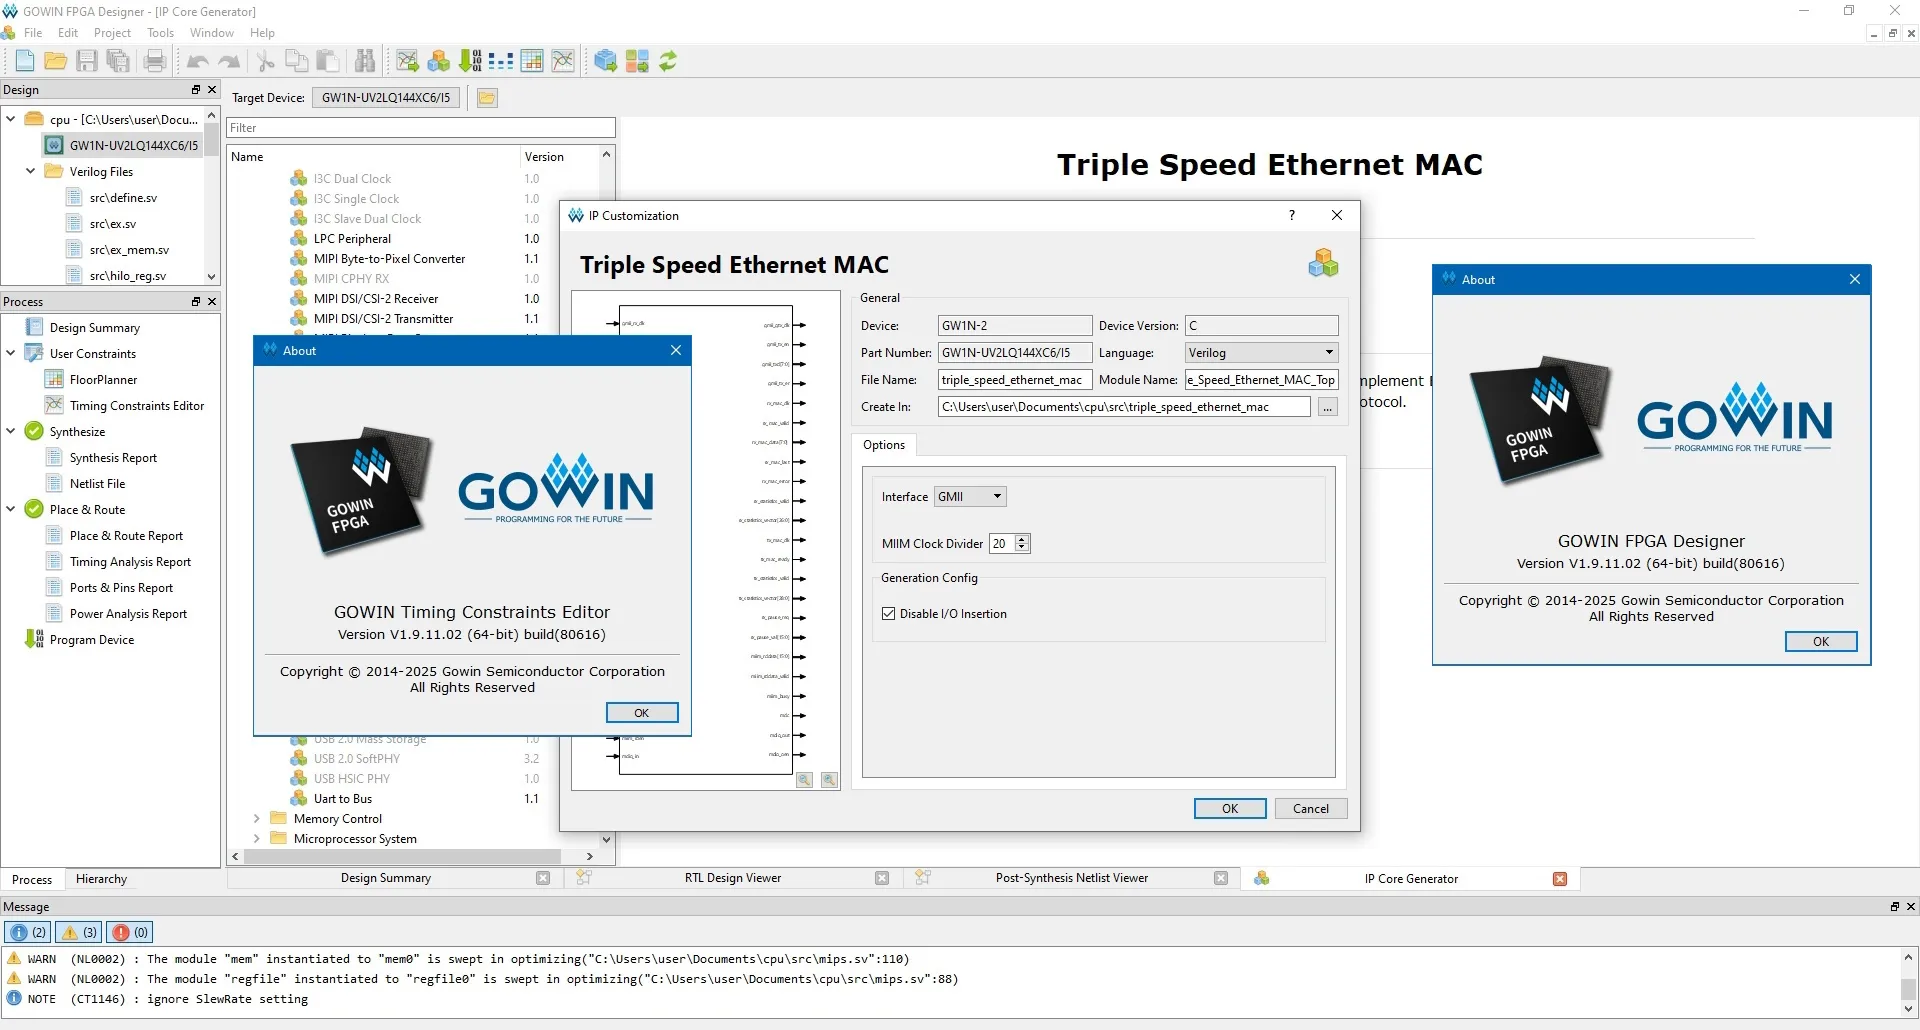Open the Programmer green arrow binary icon
This screenshot has height=1030, width=1920.
pos(470,61)
